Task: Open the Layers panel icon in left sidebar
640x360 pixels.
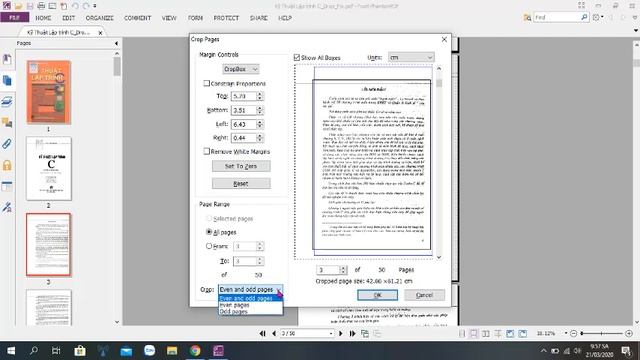Action: (7, 102)
